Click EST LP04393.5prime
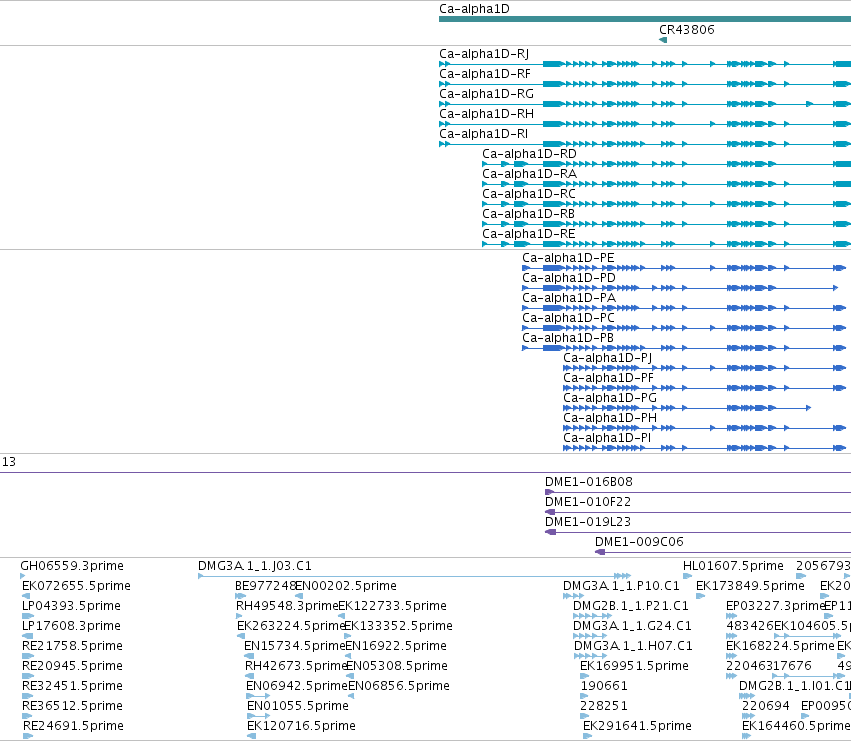 pyautogui.click(x=71, y=606)
